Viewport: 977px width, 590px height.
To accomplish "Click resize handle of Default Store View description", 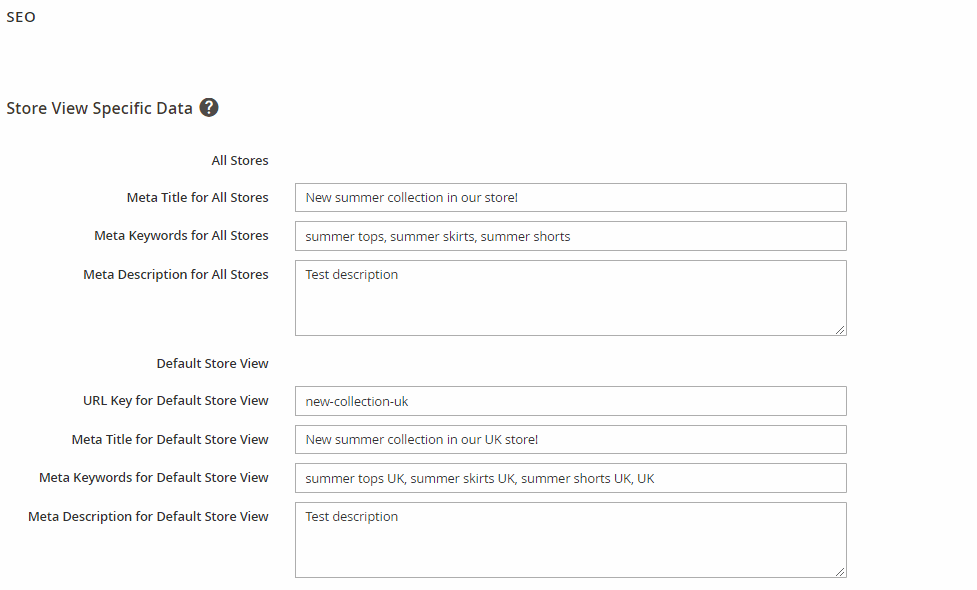I will pyautogui.click(x=840, y=571).
